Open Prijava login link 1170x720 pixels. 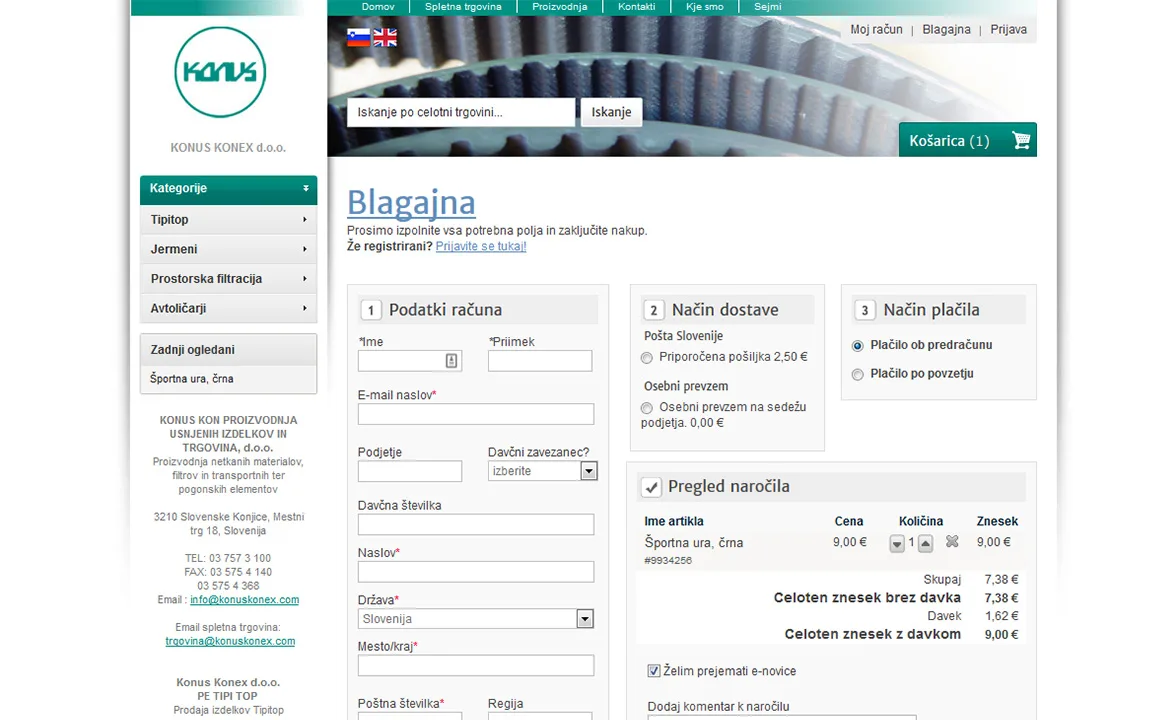click(1009, 30)
